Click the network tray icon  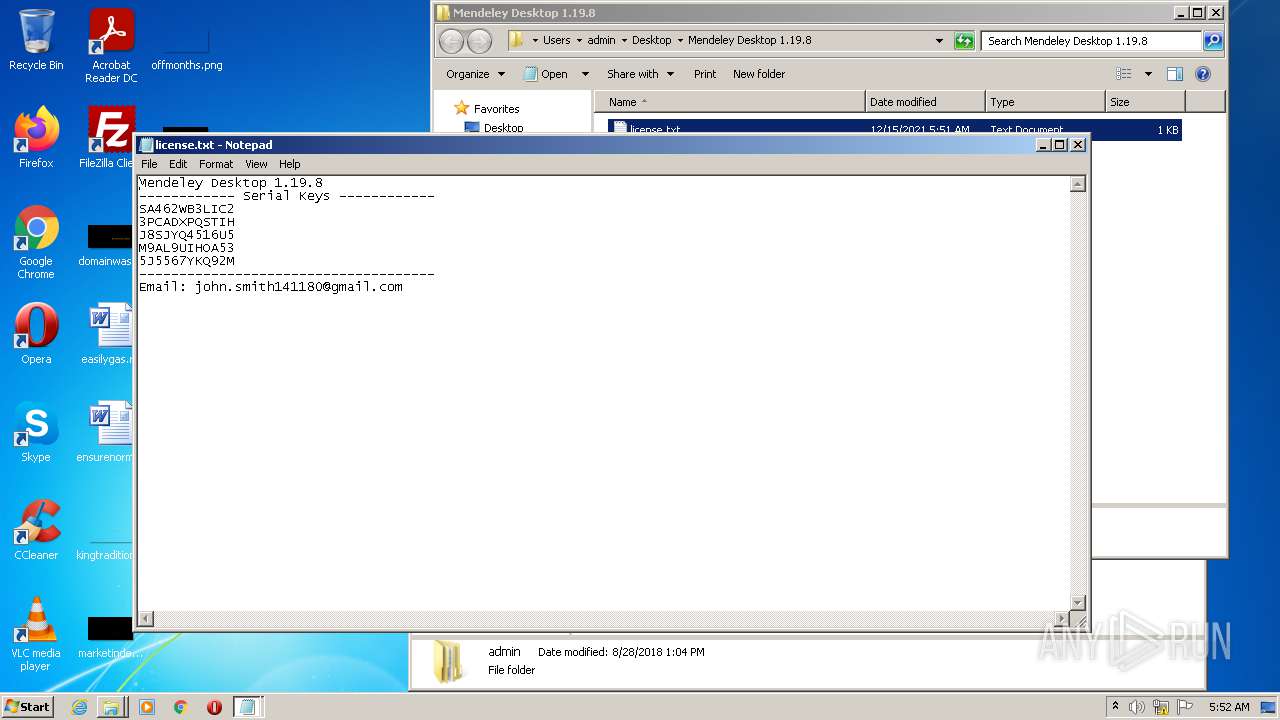coord(1161,707)
